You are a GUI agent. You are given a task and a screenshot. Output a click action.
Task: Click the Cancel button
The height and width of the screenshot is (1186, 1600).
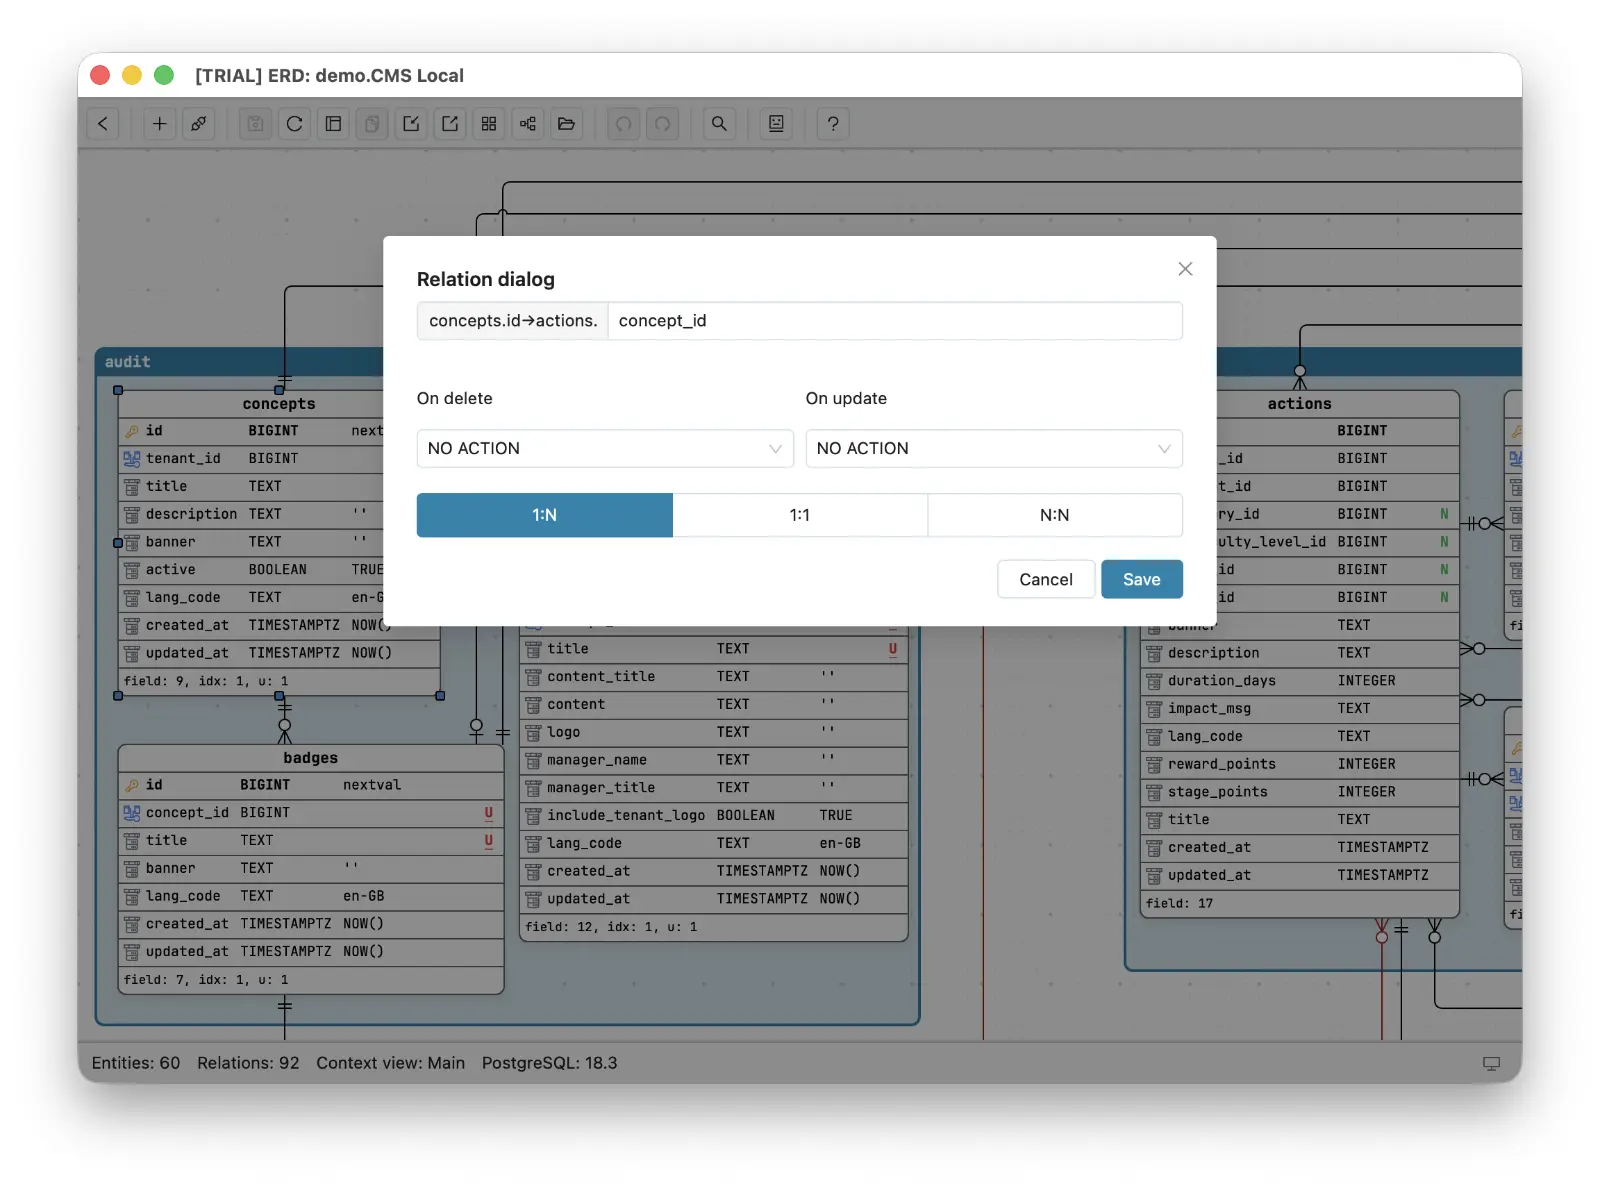click(x=1046, y=579)
